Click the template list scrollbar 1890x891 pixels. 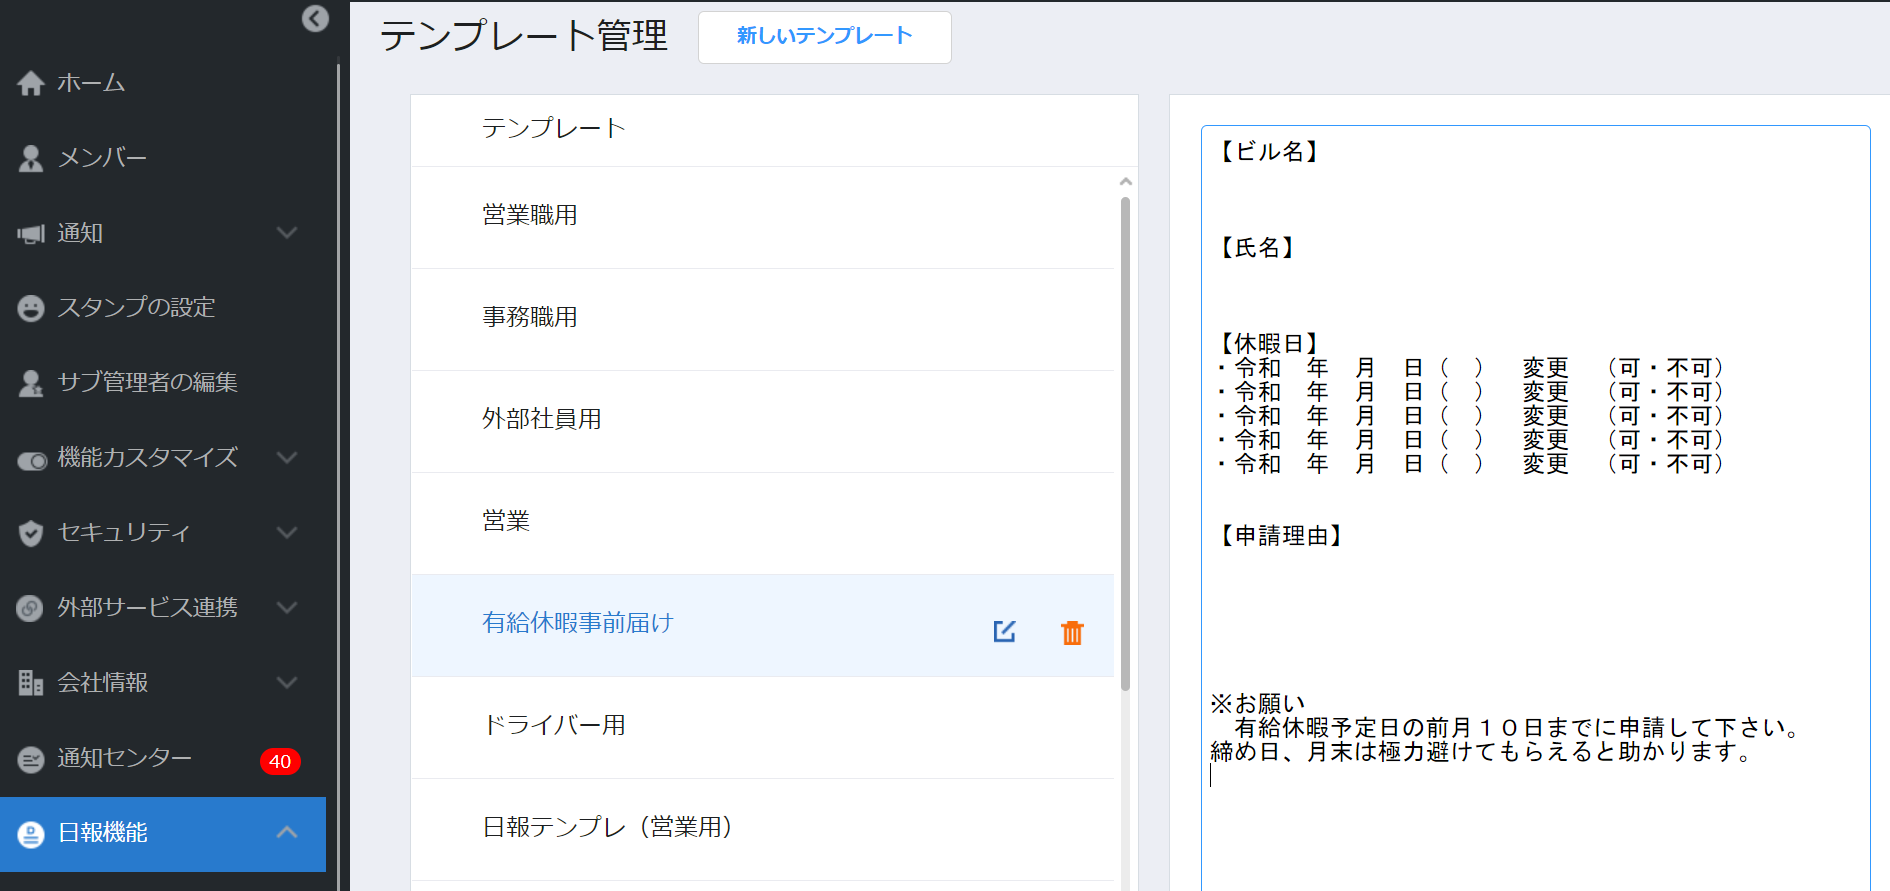coord(1125,440)
